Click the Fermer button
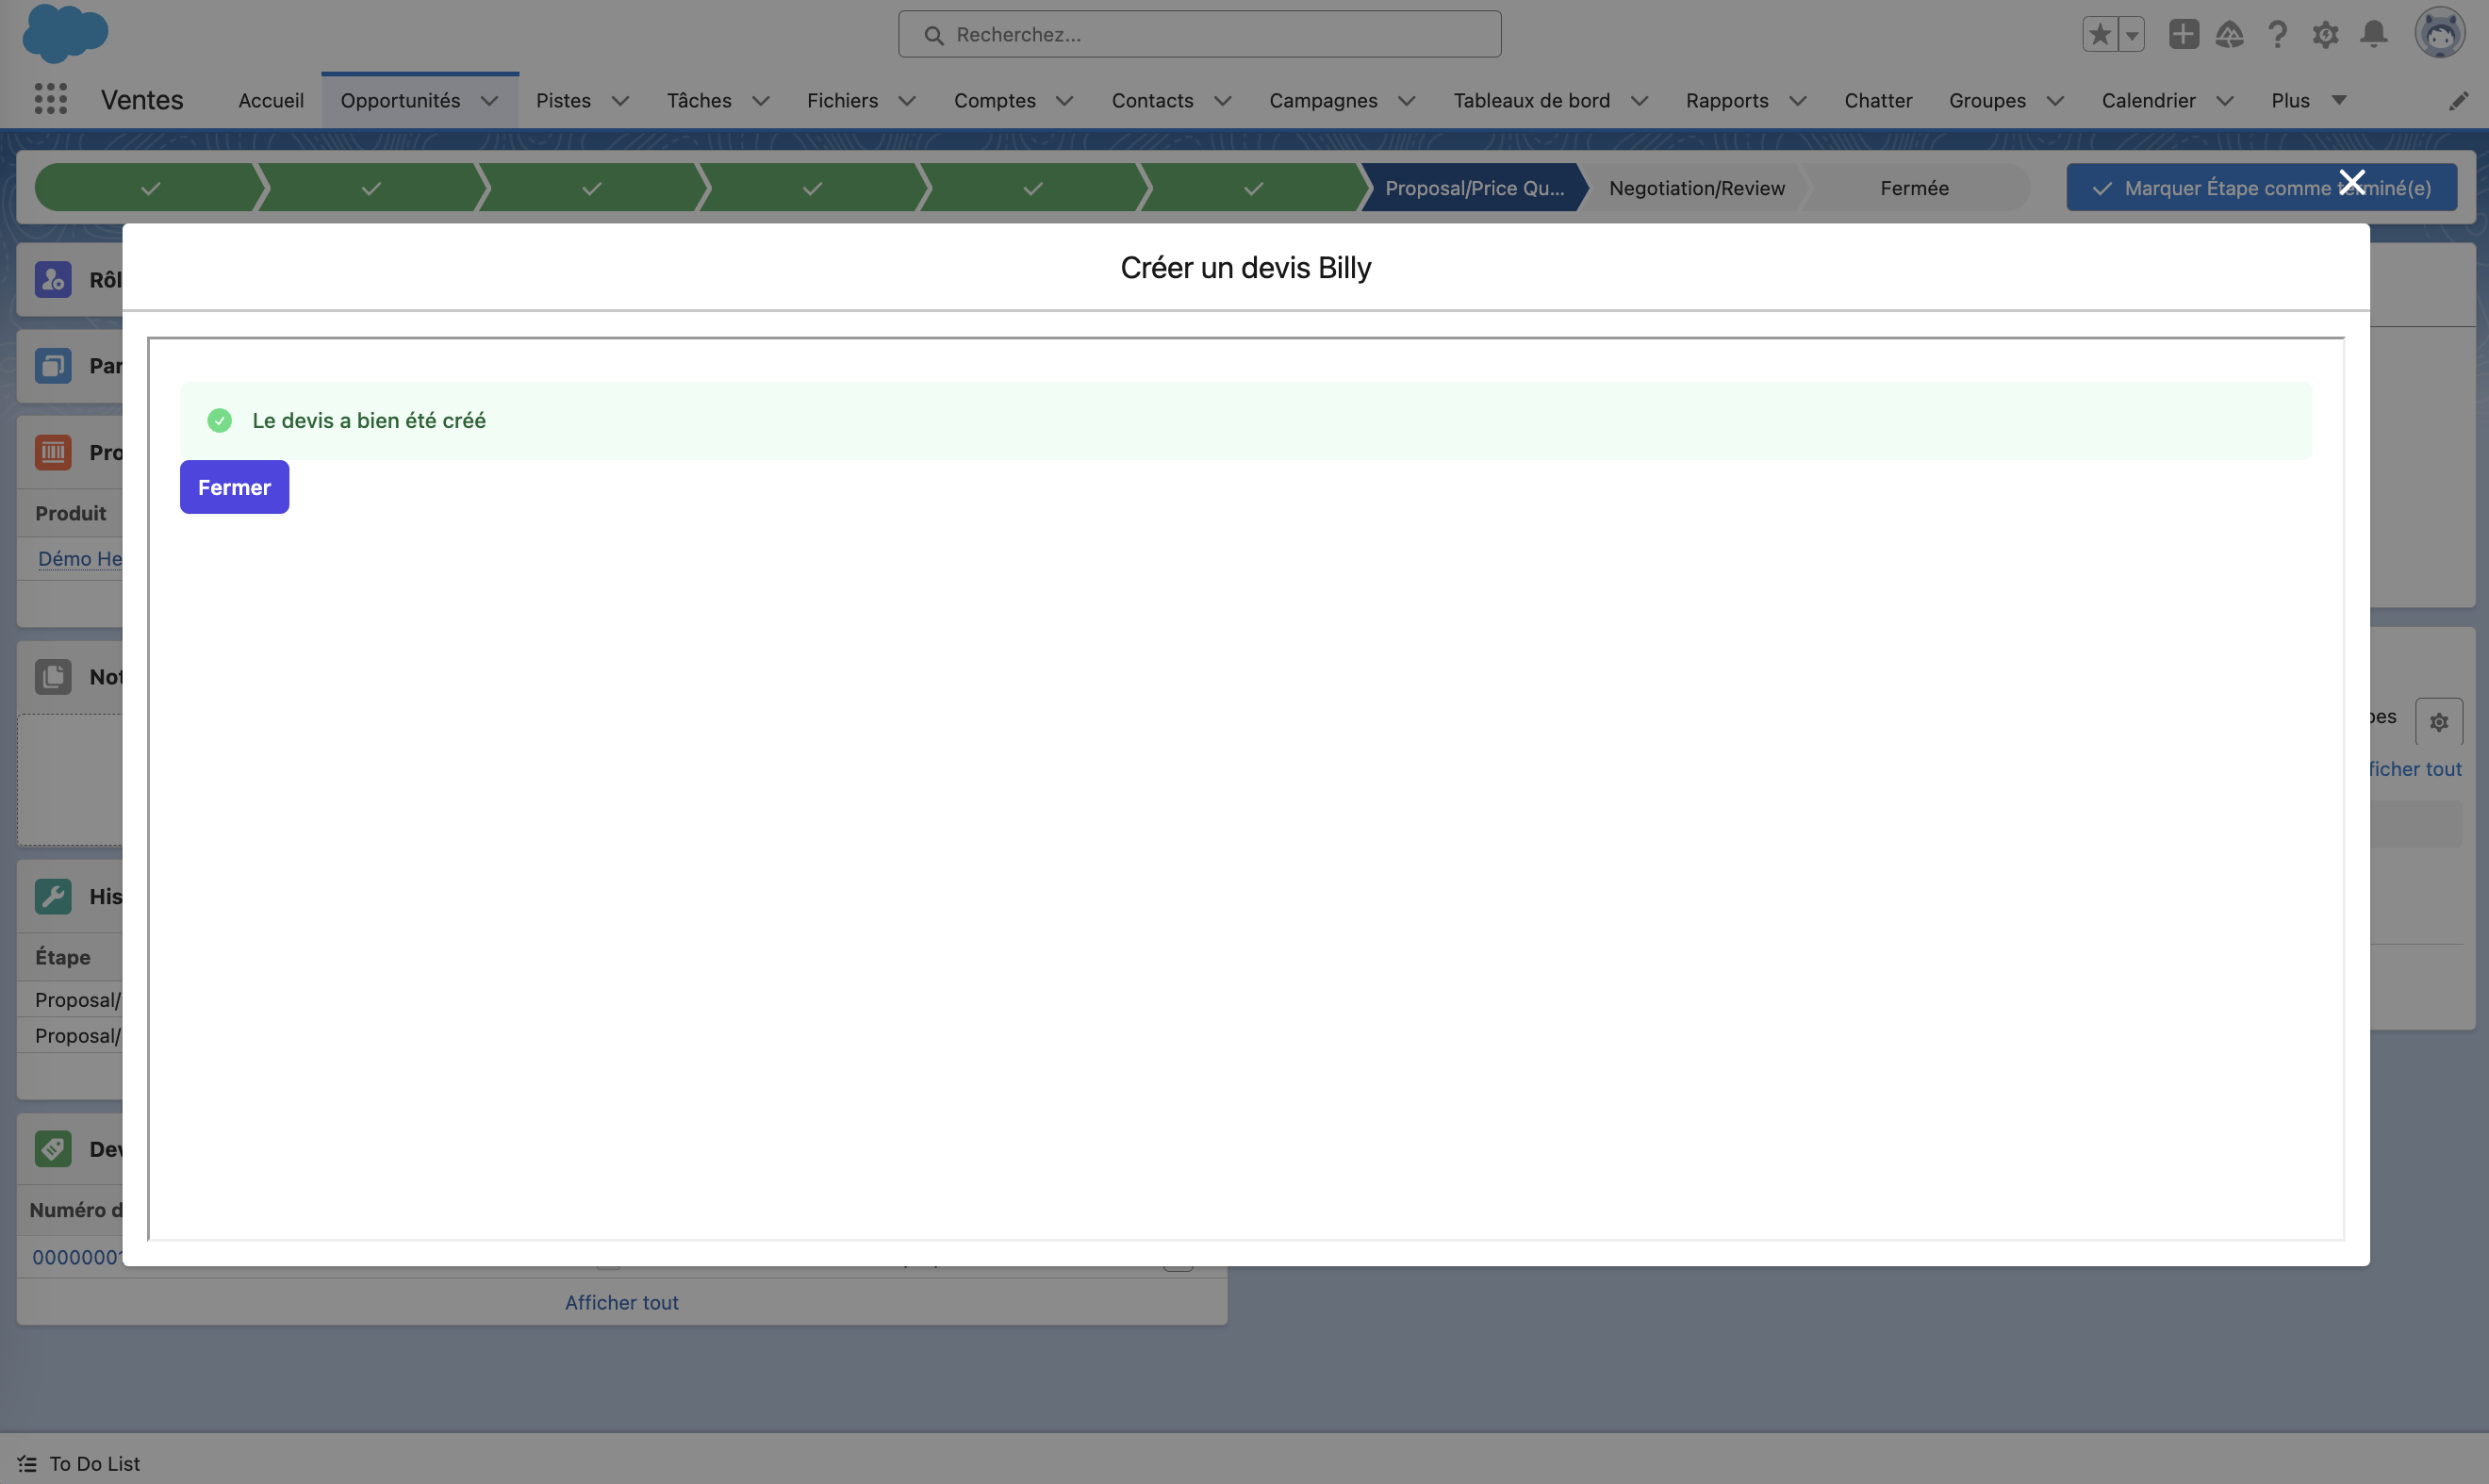 click(x=234, y=487)
